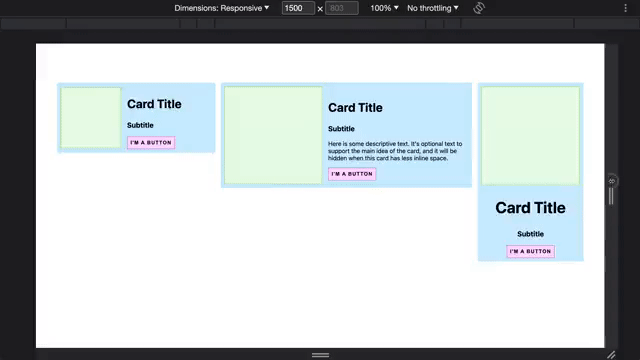Click the viewport height field showing 803
Screen dimensions: 640x360
point(342,8)
